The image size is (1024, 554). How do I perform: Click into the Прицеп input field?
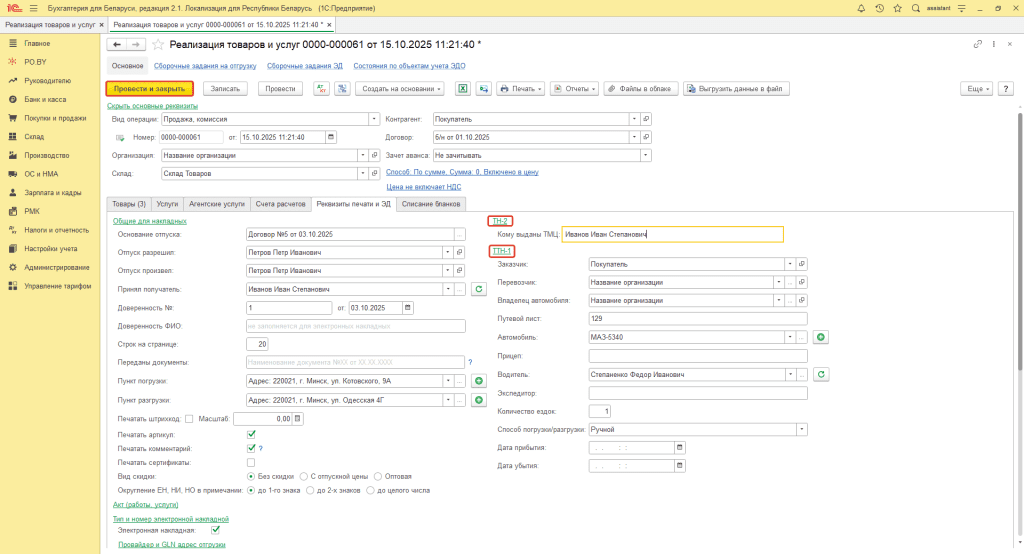tap(697, 355)
